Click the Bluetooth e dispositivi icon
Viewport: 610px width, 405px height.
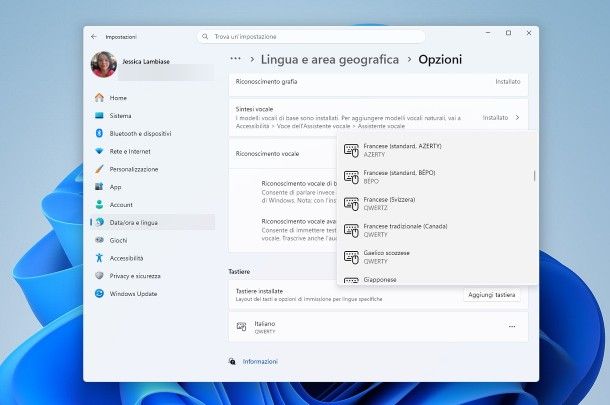pyautogui.click(x=99, y=133)
